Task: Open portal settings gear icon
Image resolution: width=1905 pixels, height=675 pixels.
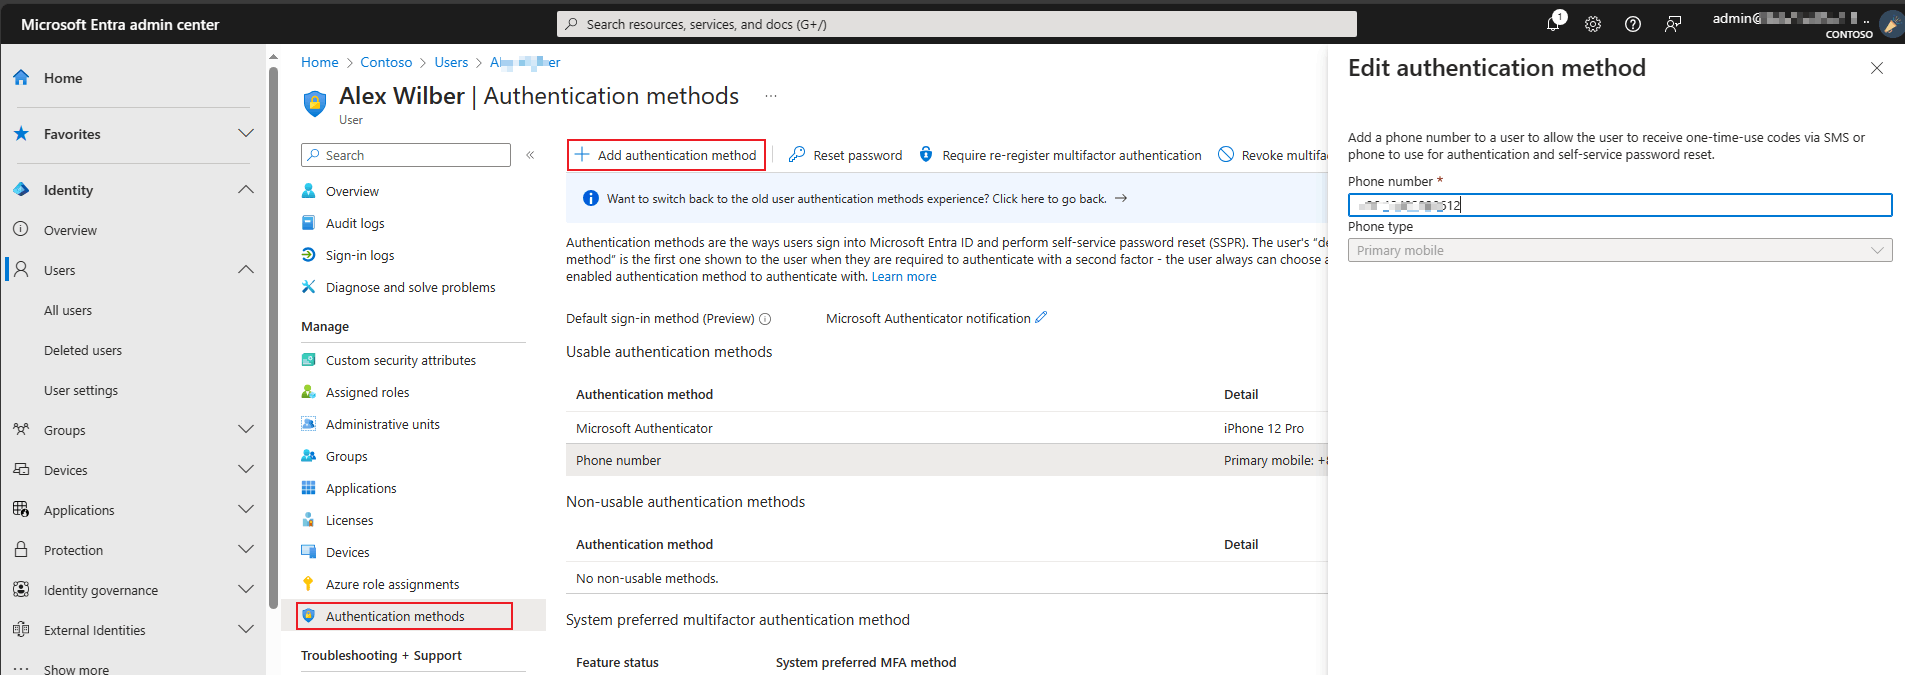Action: tap(1593, 24)
